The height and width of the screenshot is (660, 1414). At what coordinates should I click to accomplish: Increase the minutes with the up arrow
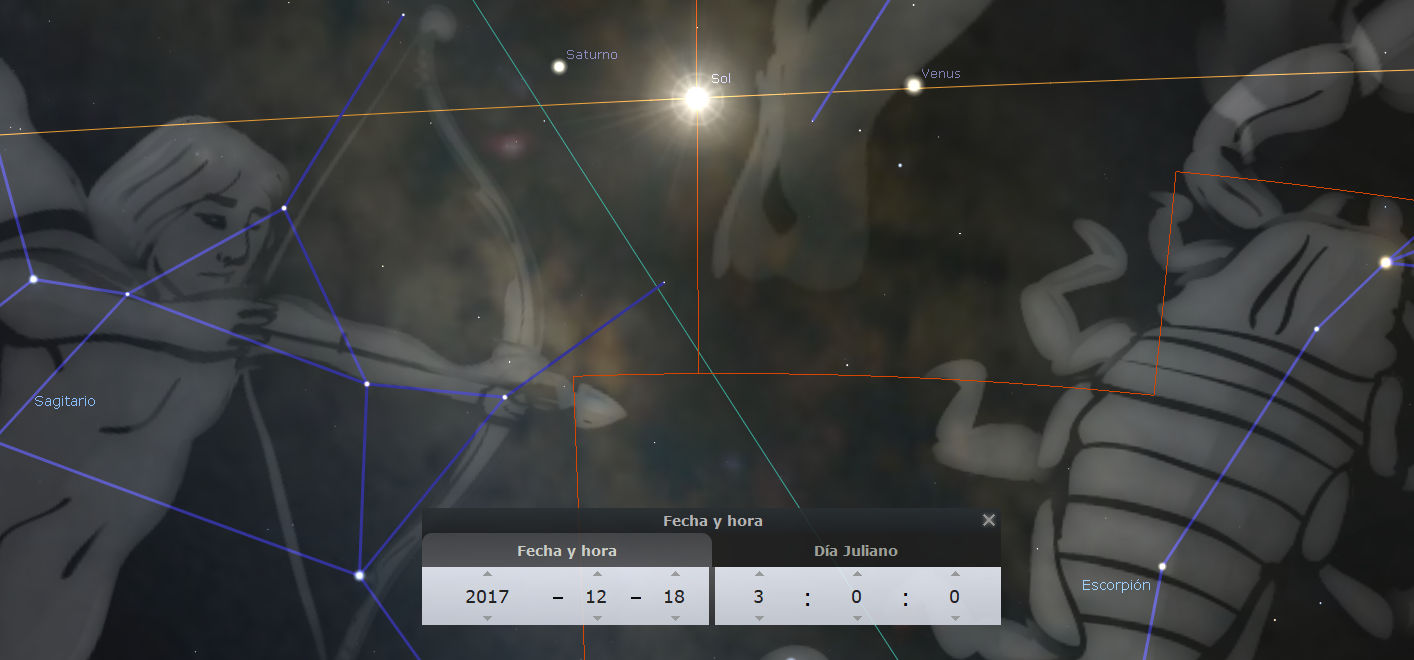click(x=857, y=574)
